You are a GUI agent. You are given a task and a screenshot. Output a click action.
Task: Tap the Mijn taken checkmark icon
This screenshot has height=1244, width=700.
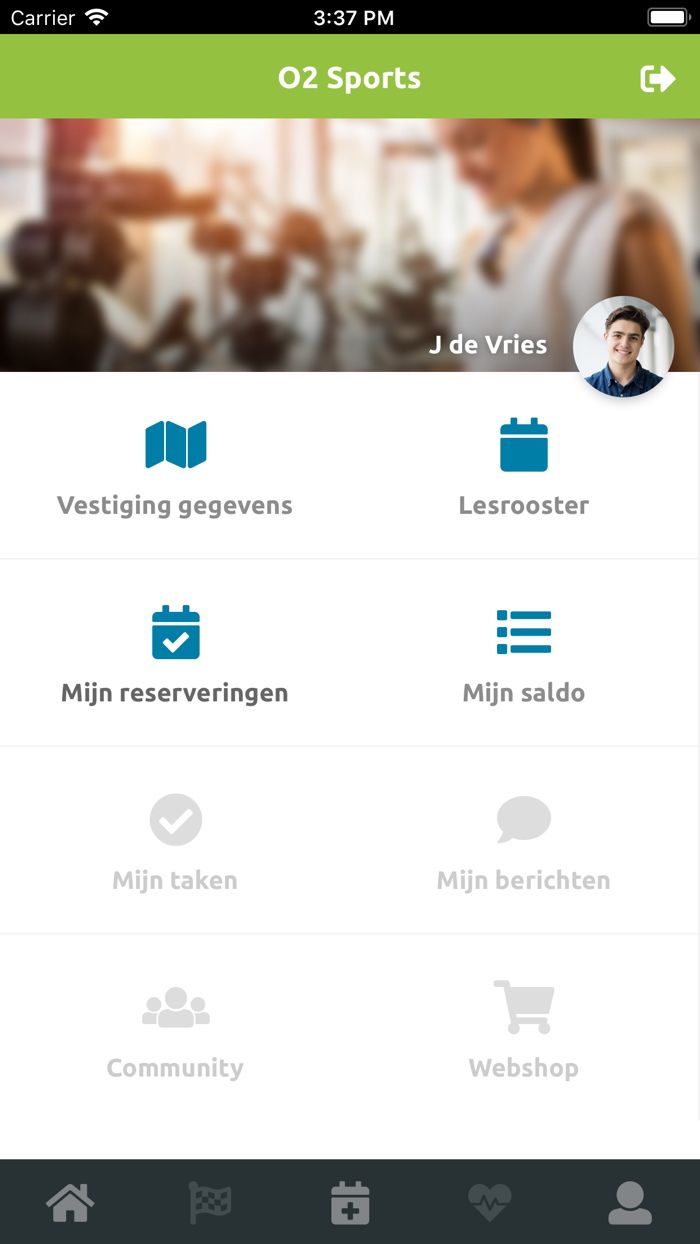coord(175,820)
